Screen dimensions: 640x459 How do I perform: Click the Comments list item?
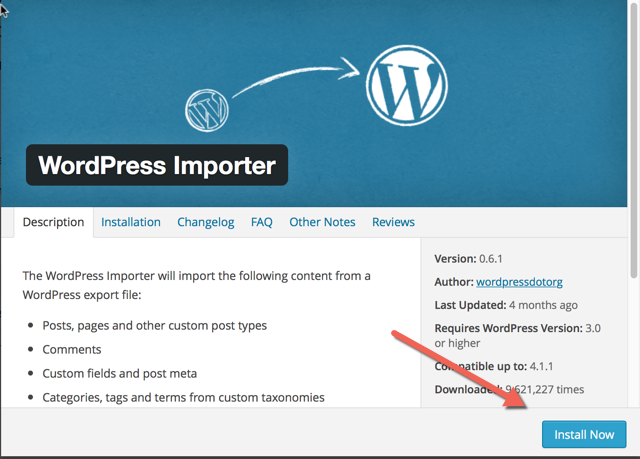coord(72,350)
